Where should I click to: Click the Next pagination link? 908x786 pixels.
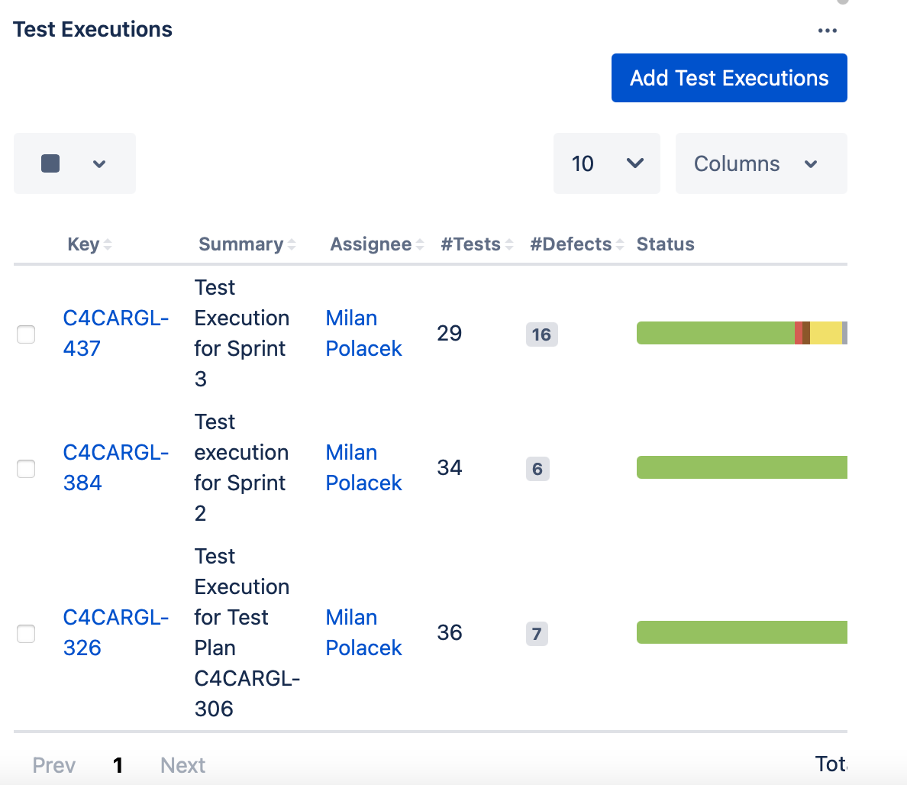pos(183,765)
